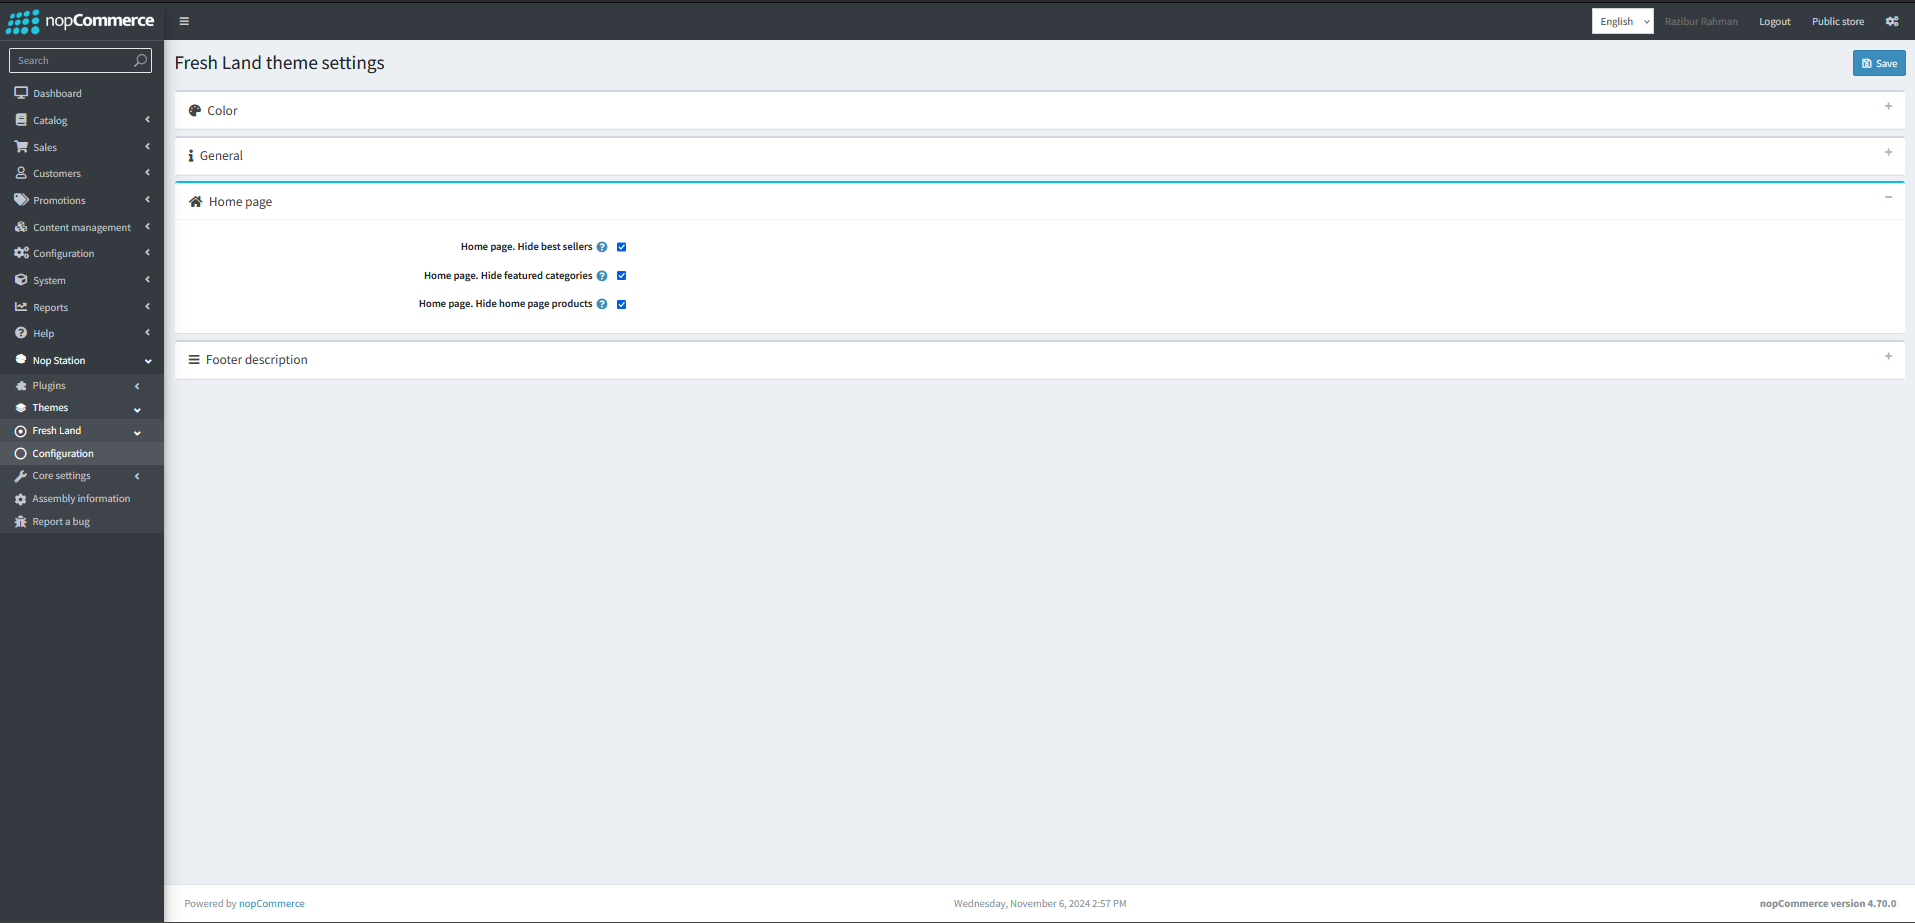Click the Sales cart icon
Screen dimensions: 1915x923
coord(21,147)
